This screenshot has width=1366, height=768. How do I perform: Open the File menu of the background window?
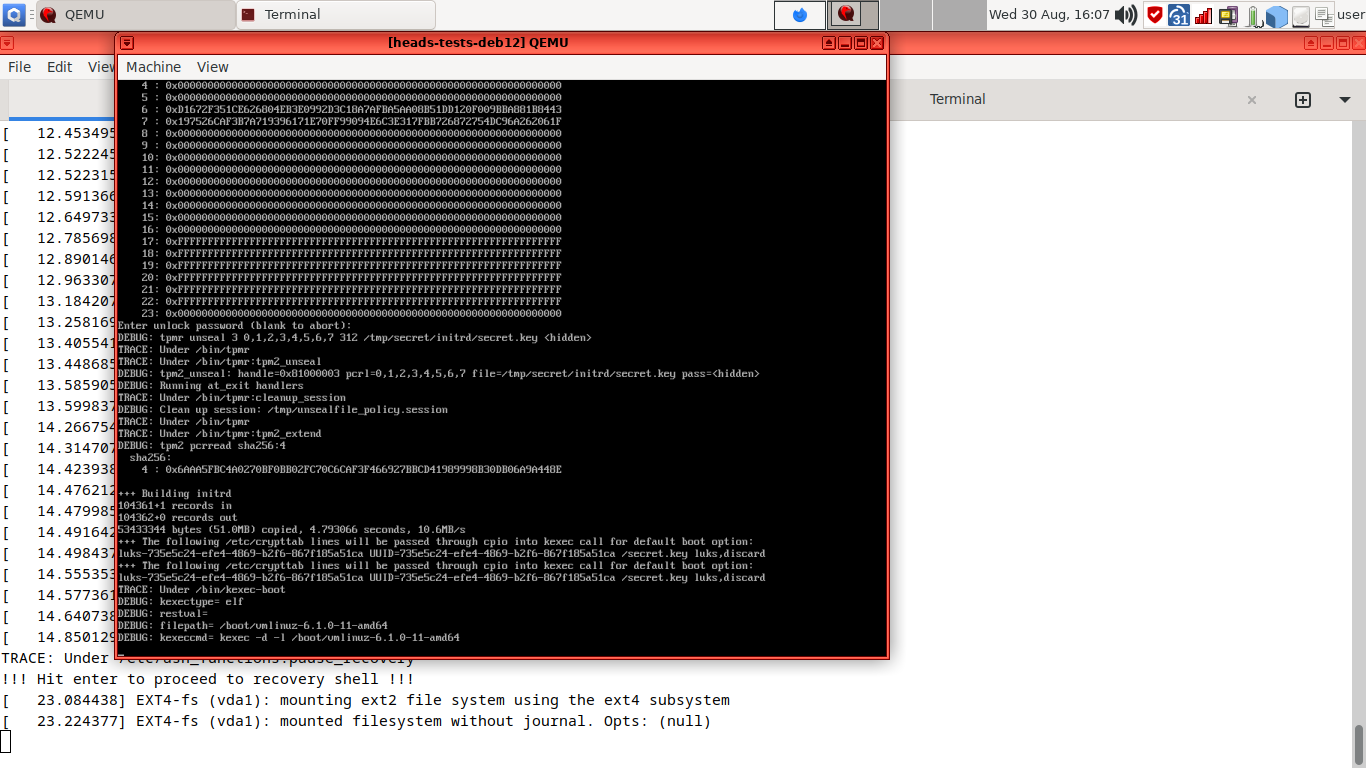coord(18,66)
